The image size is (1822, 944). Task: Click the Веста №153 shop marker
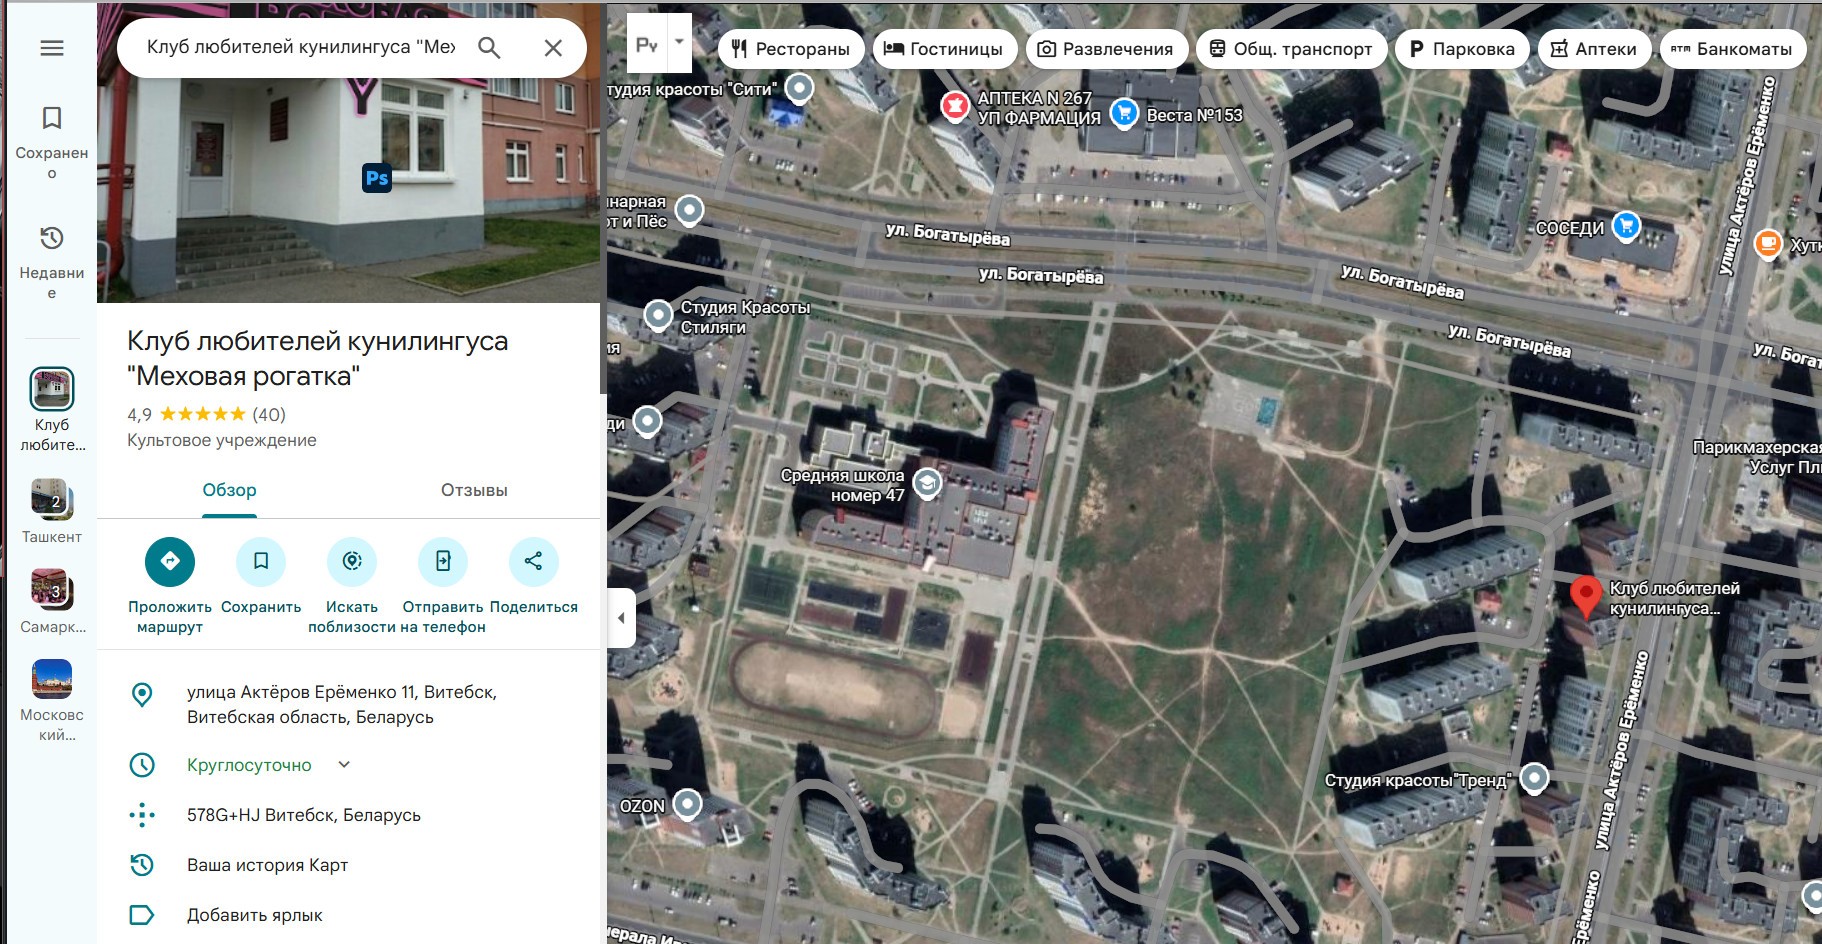pyautogui.click(x=1125, y=114)
